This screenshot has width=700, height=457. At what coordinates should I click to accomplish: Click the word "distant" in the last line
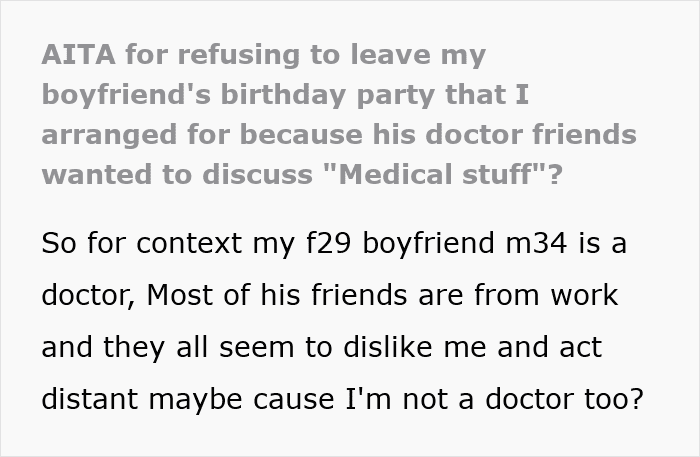tap(89, 399)
